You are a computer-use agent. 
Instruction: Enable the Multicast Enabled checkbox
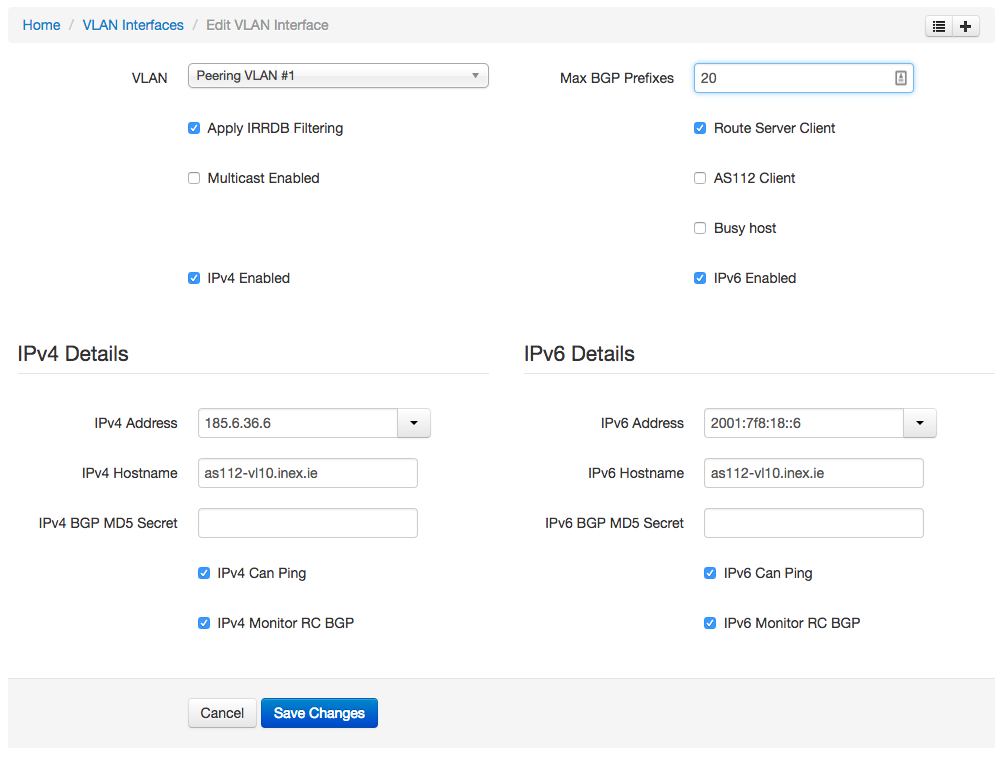coord(194,178)
